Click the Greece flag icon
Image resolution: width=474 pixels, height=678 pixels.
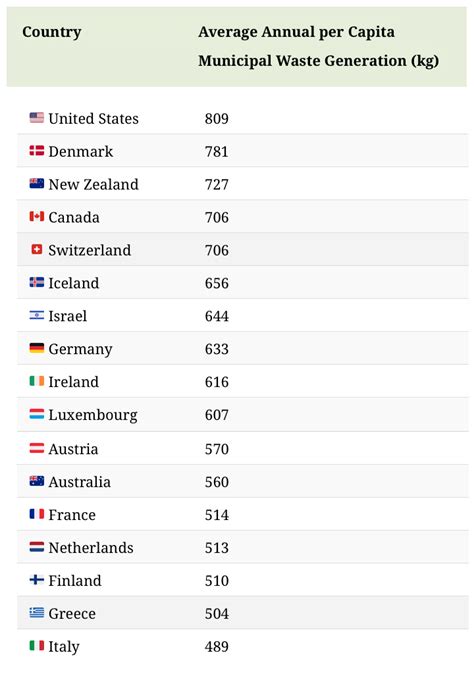[37, 612]
